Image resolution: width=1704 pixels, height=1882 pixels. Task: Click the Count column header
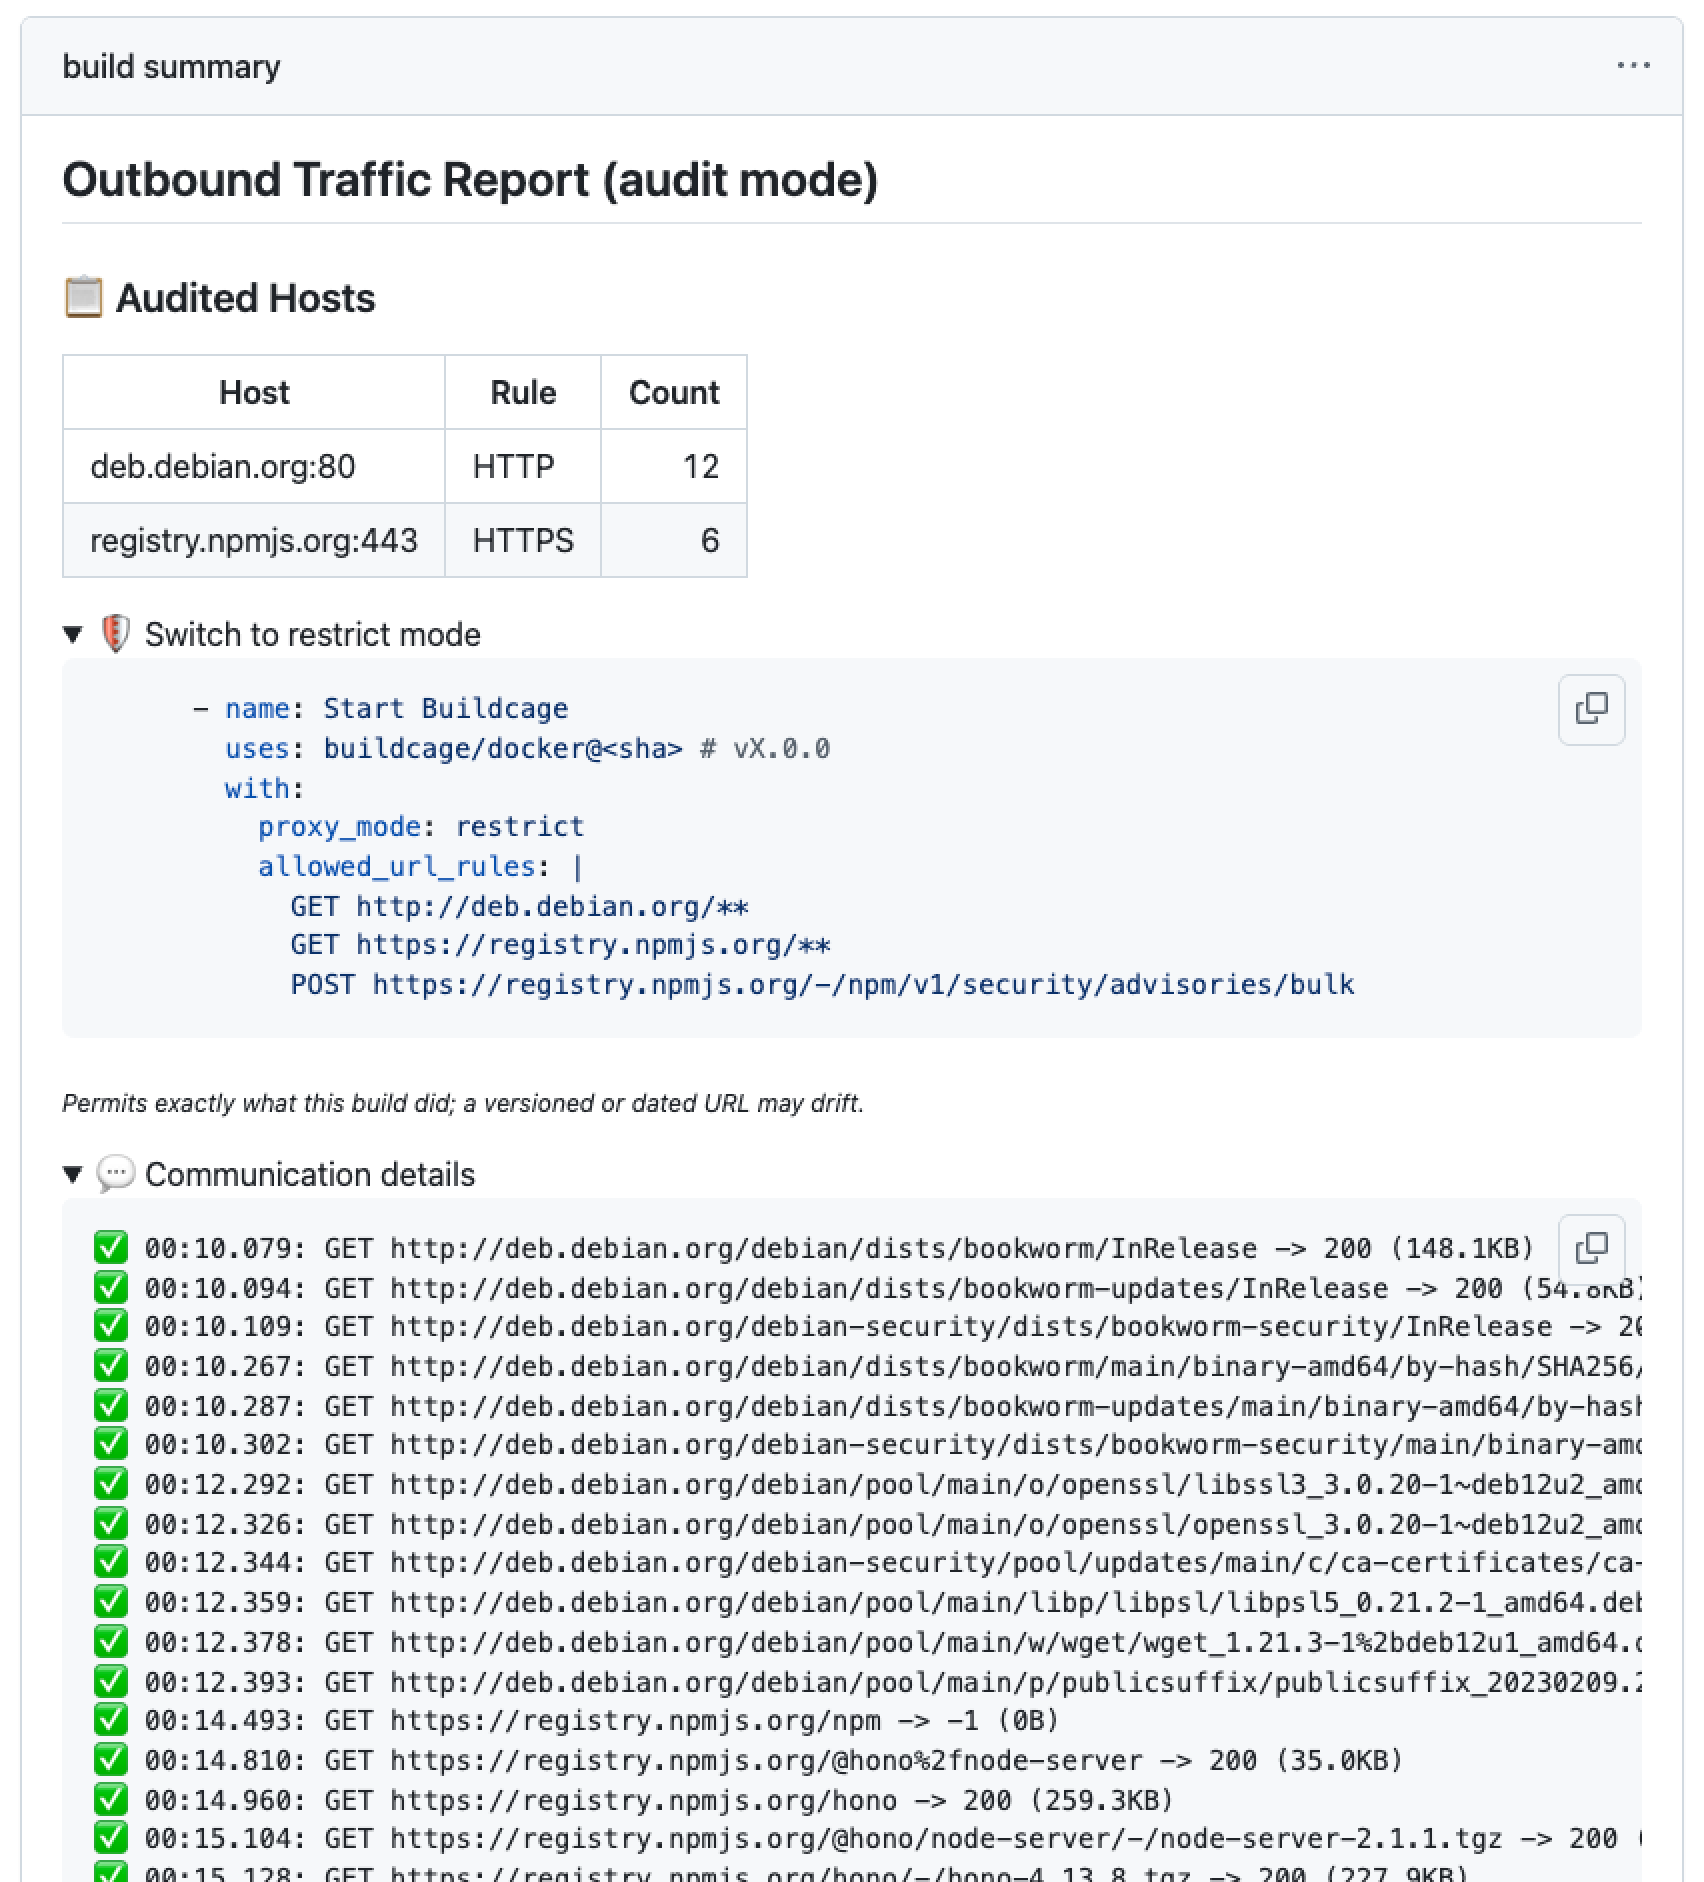pyautogui.click(x=674, y=393)
